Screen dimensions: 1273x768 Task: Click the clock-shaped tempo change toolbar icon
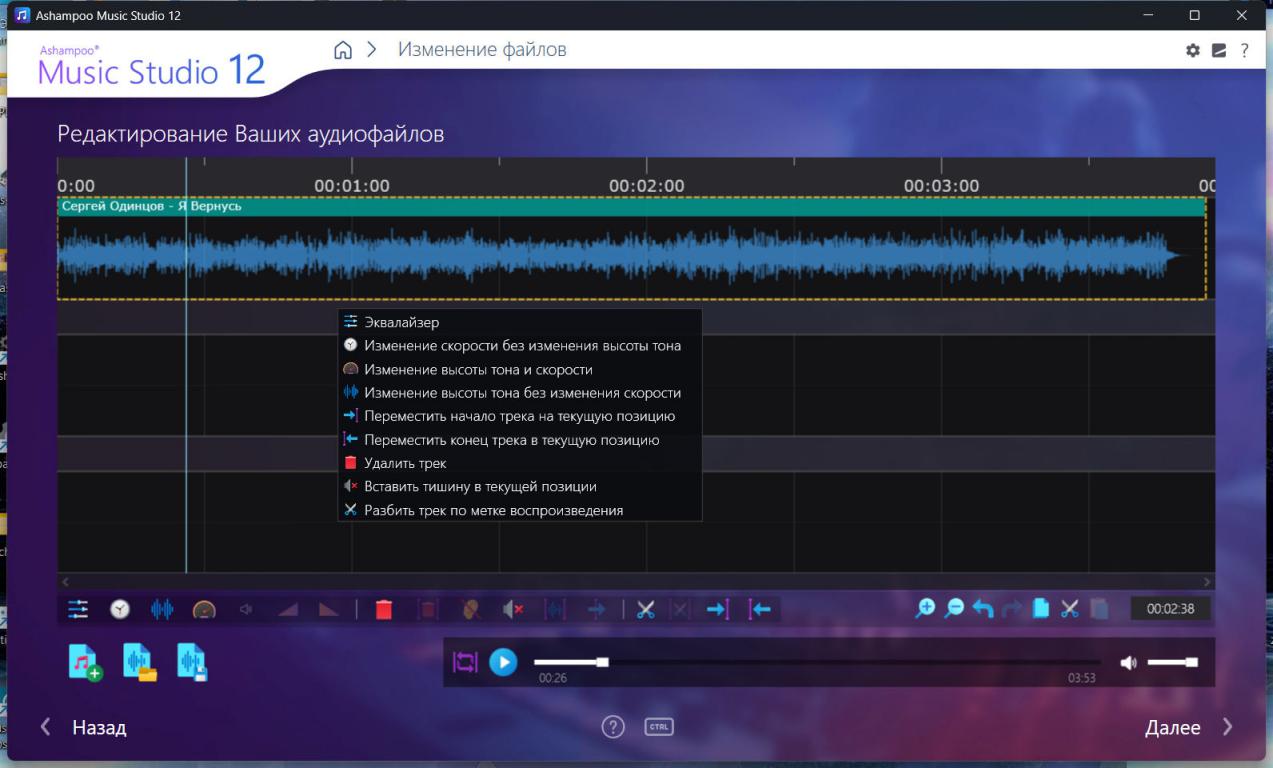pos(120,609)
